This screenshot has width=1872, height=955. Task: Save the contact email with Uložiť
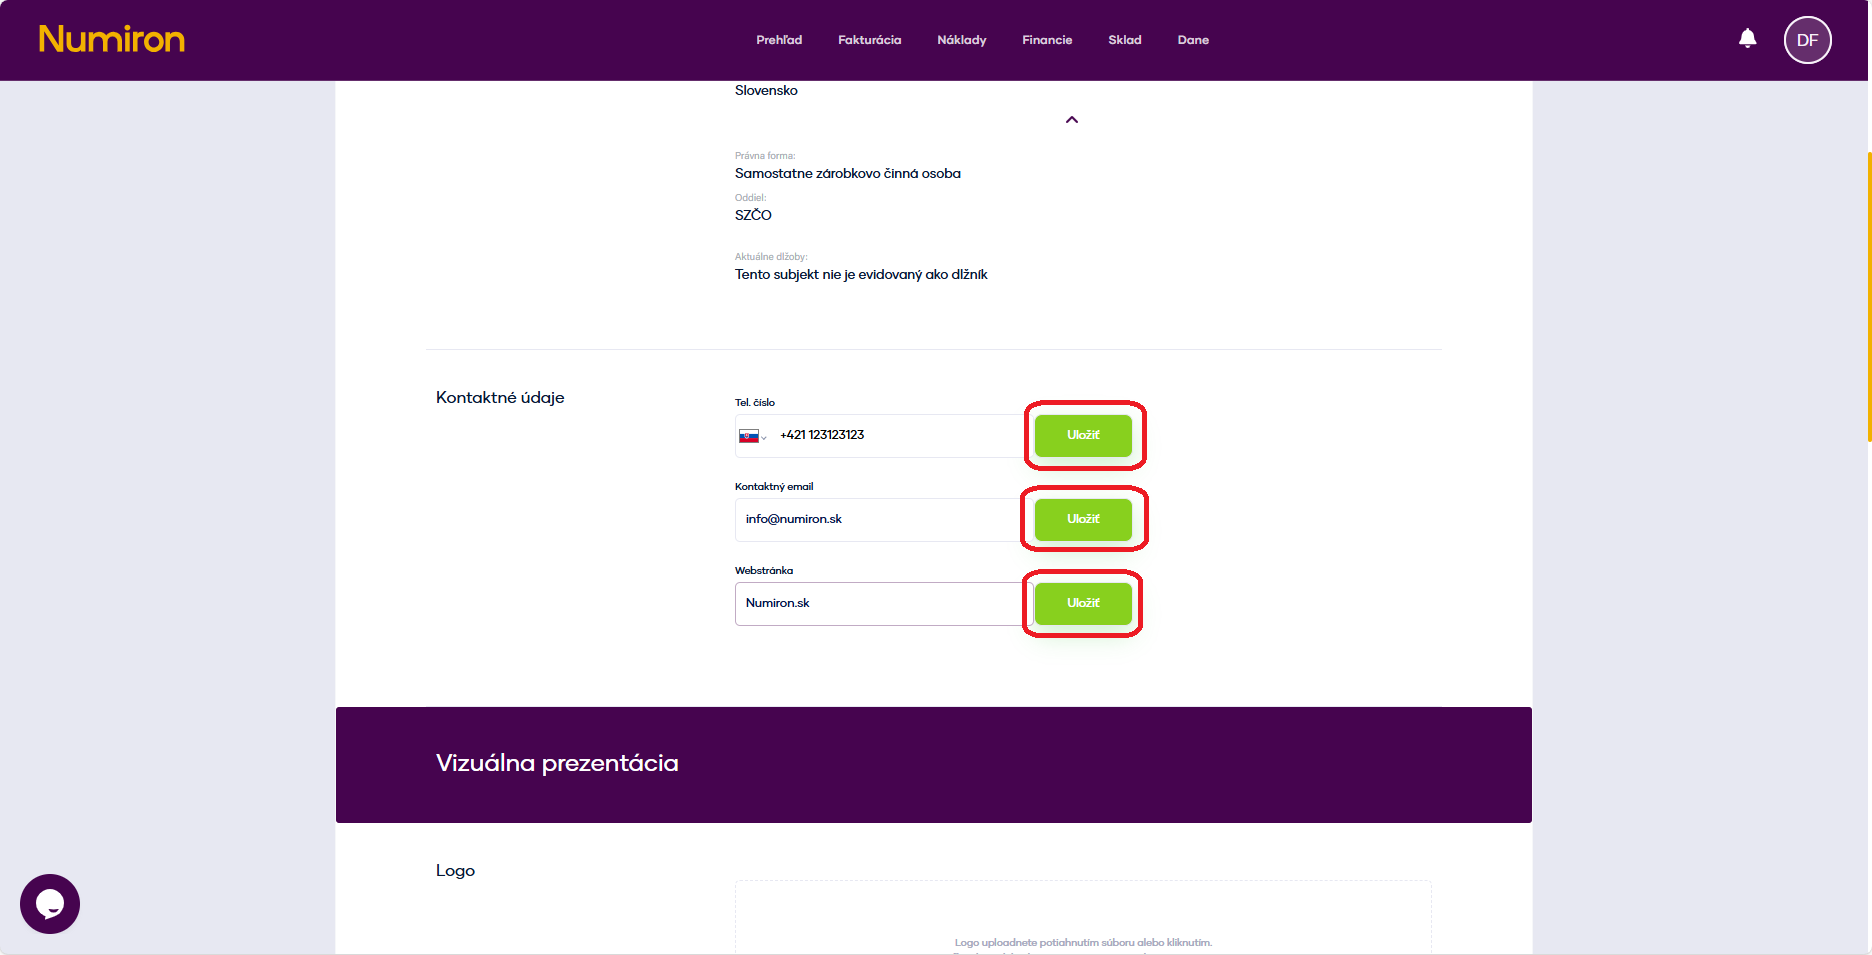(1083, 519)
